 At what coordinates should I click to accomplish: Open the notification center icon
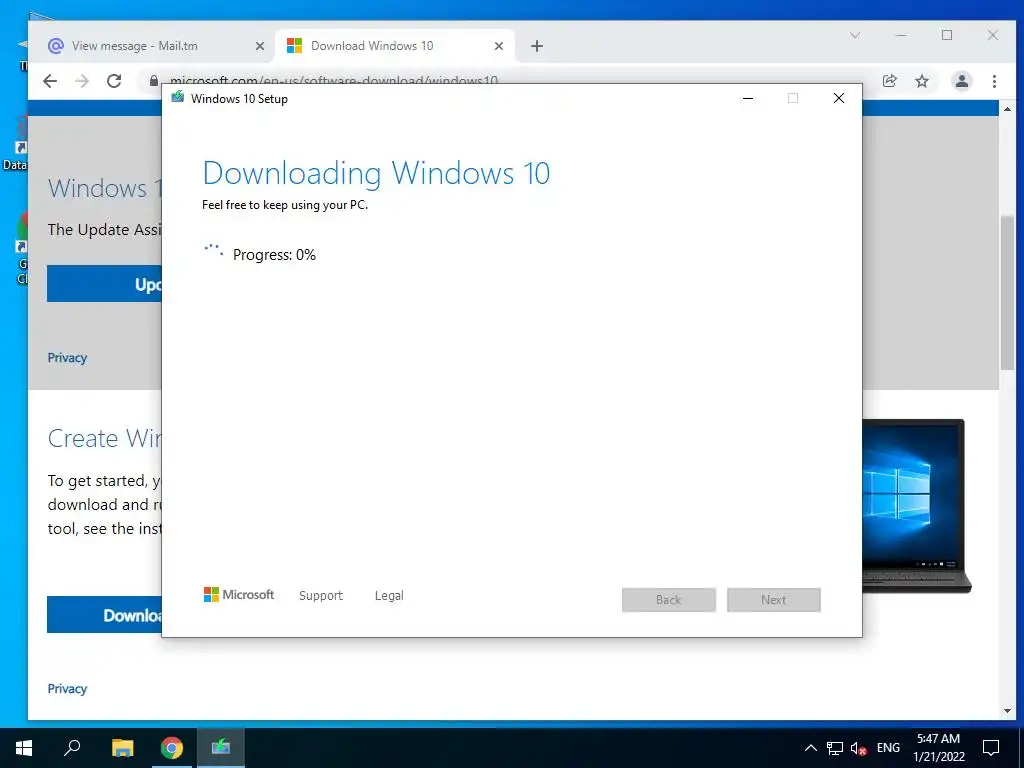click(991, 748)
